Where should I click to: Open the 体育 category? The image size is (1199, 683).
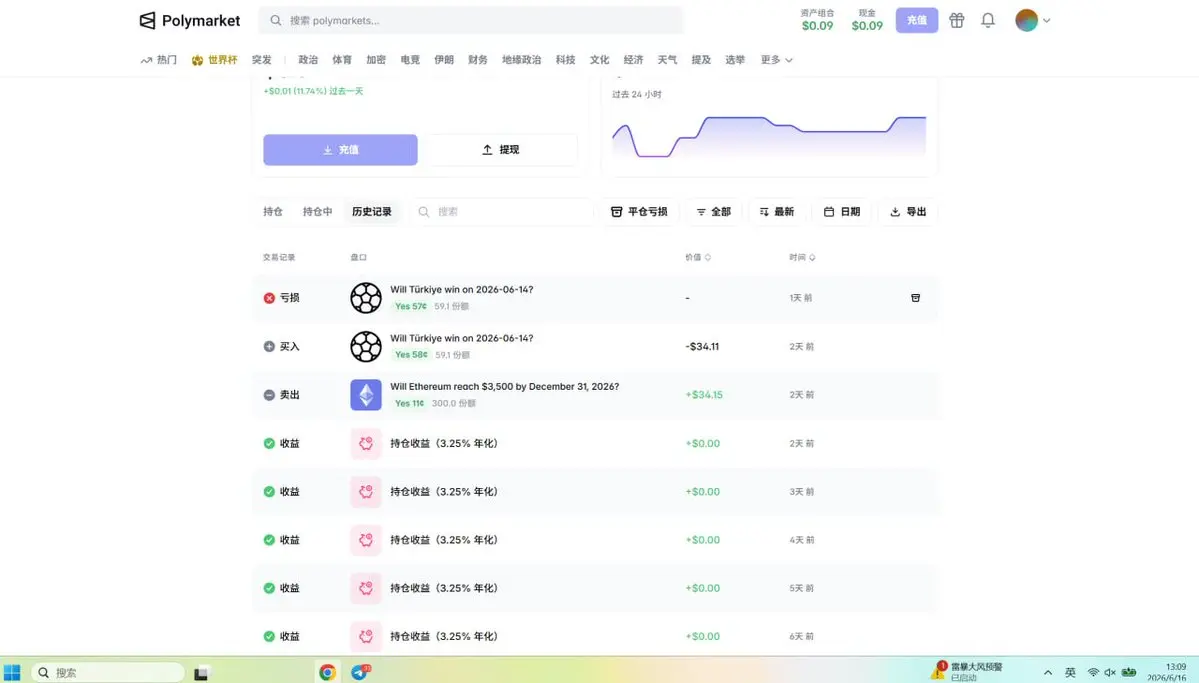pos(342,60)
